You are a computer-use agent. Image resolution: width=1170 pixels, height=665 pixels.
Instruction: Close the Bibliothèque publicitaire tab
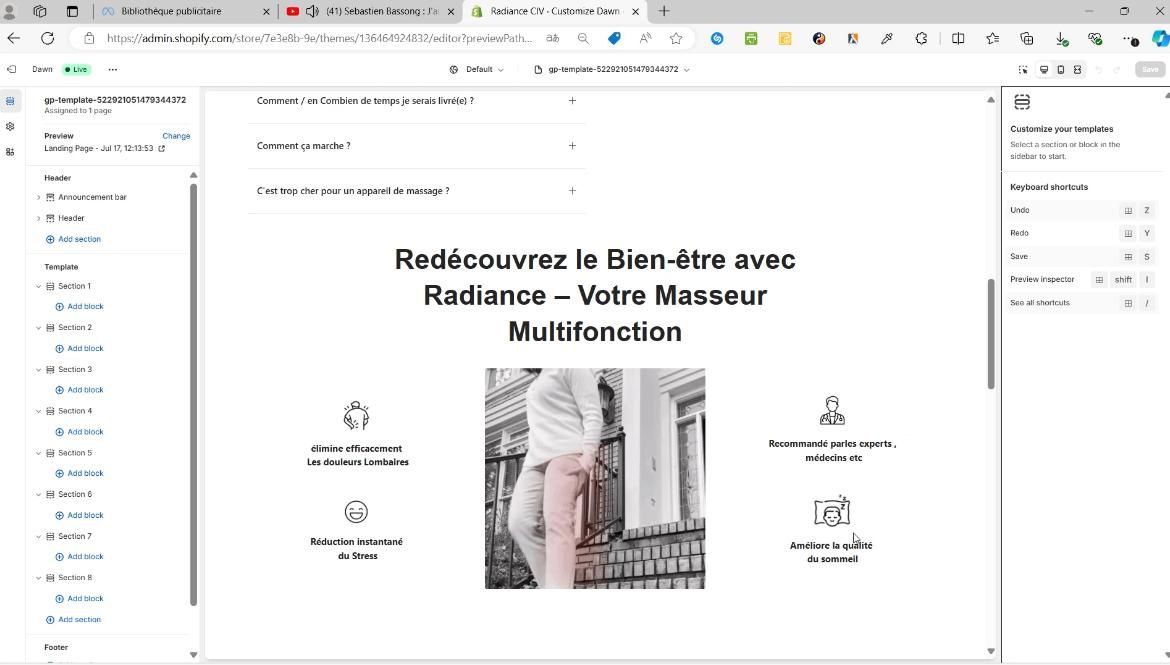point(266,11)
